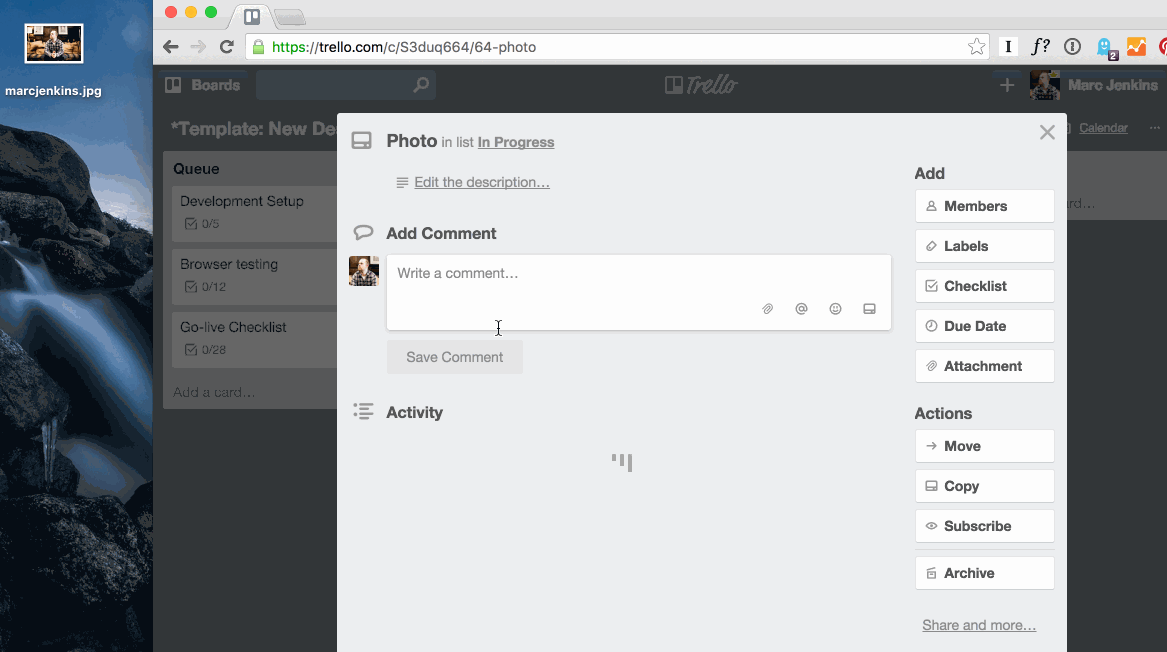Click the mention @ icon in comment box
This screenshot has height=652, width=1167.
801,309
